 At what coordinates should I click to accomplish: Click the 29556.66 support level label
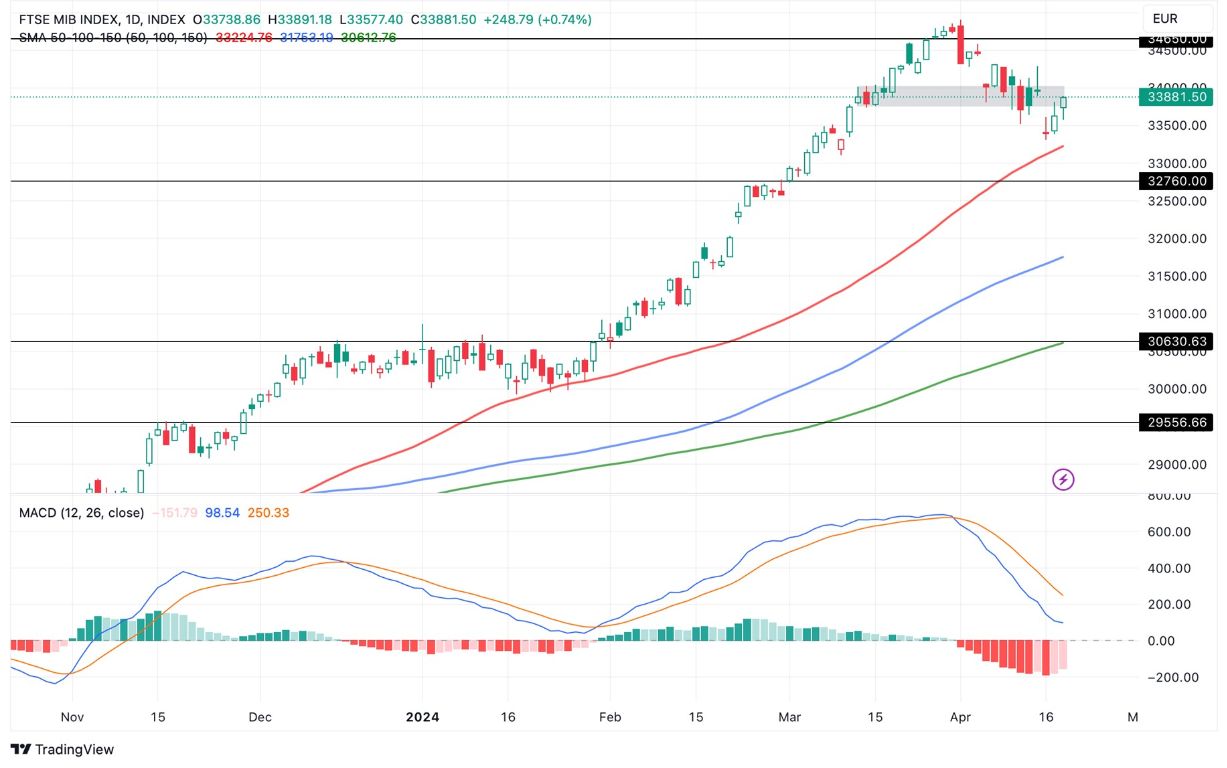tap(1175, 422)
